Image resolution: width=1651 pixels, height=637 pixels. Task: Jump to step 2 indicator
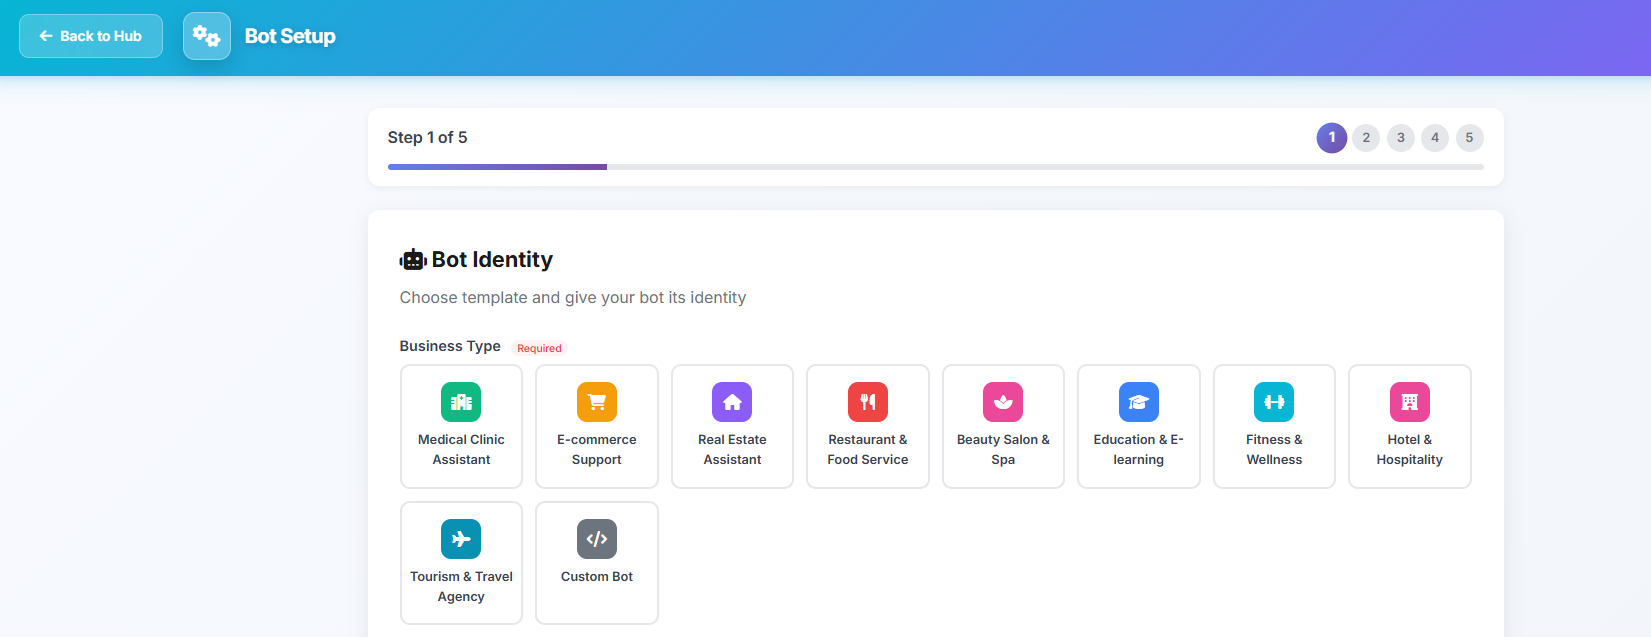tap(1366, 138)
